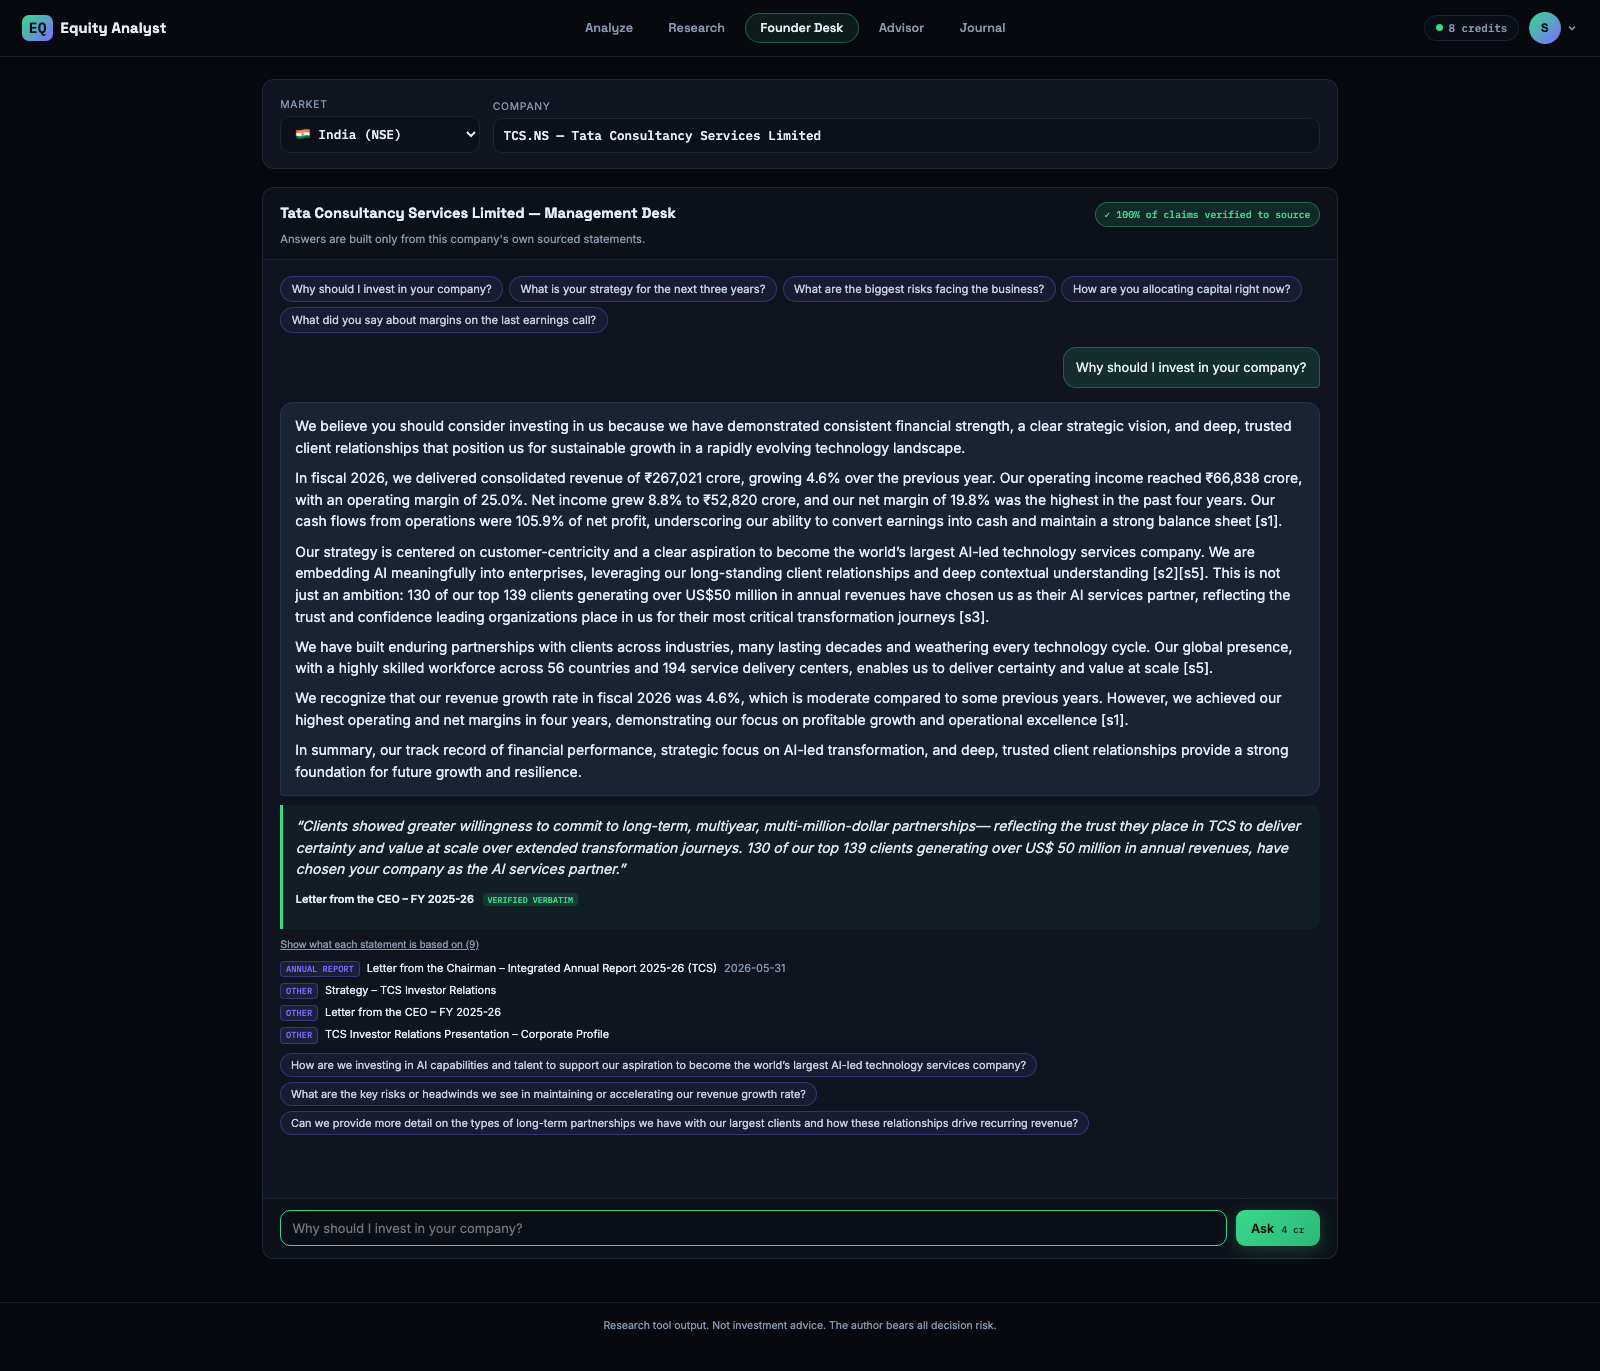Image resolution: width=1600 pixels, height=1371 pixels.
Task: Open the India (NSE) market dropdown
Action: 380,135
